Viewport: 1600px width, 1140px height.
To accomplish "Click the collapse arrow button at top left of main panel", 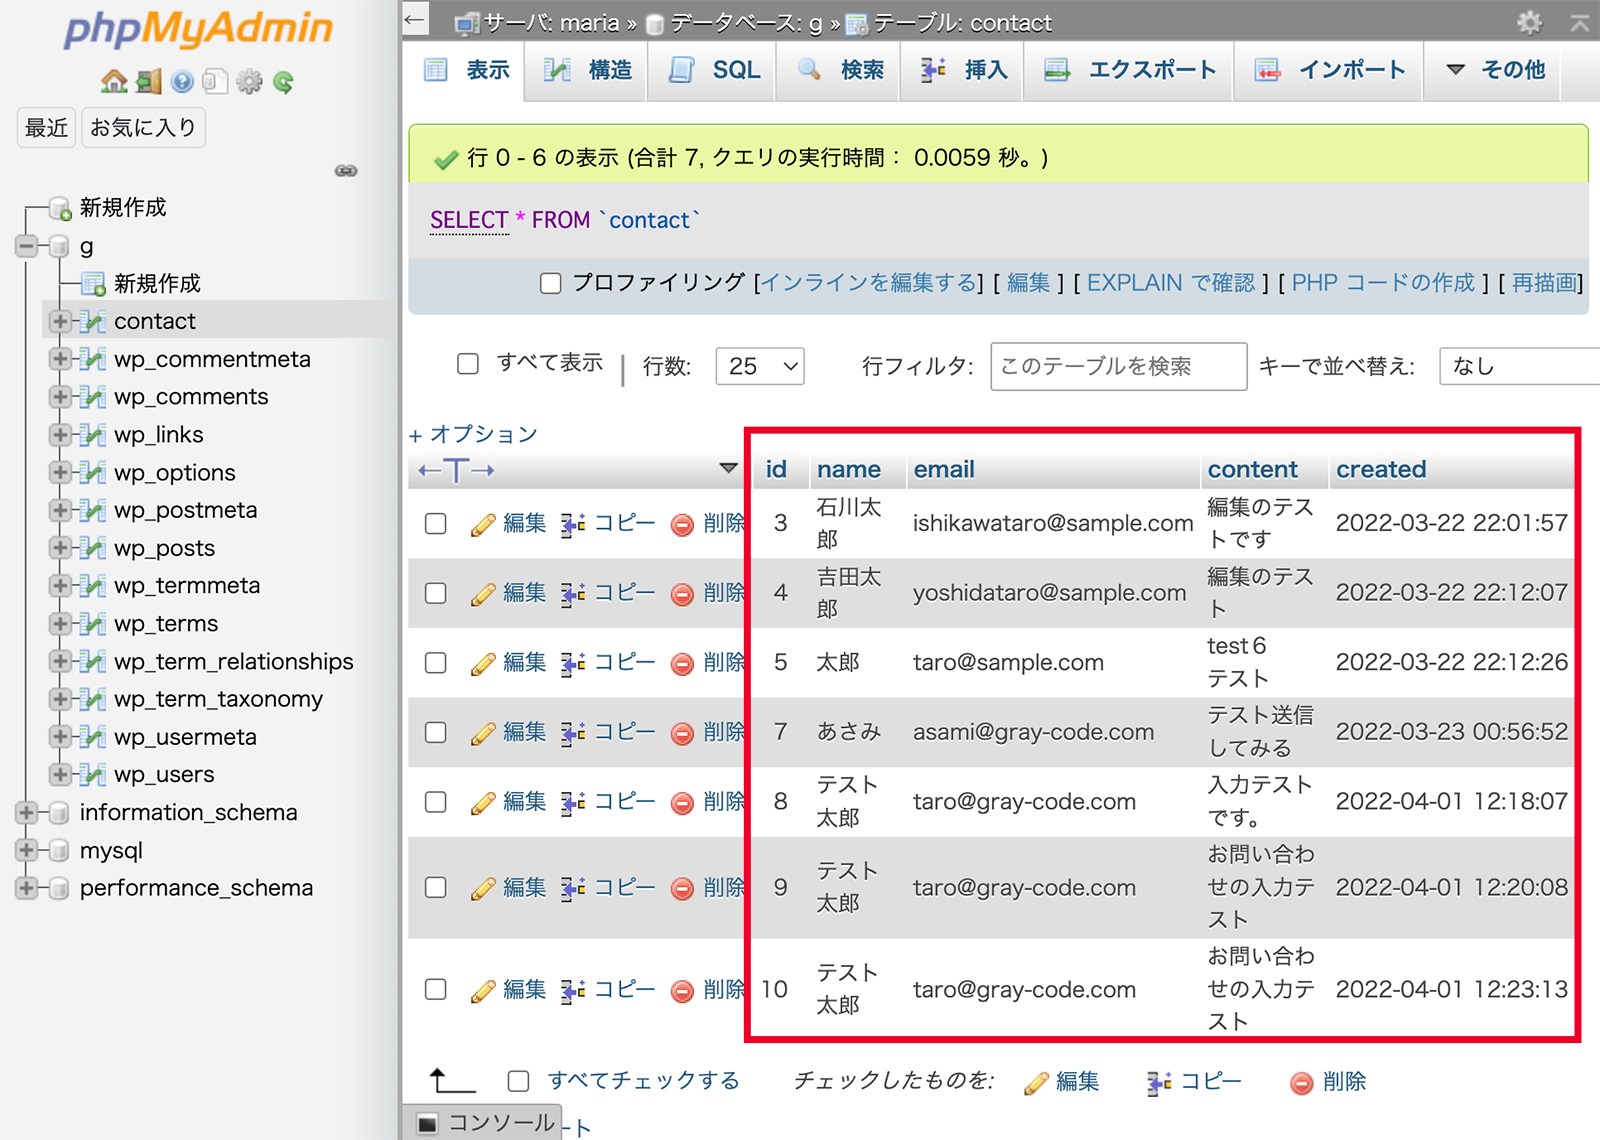I will [x=415, y=19].
